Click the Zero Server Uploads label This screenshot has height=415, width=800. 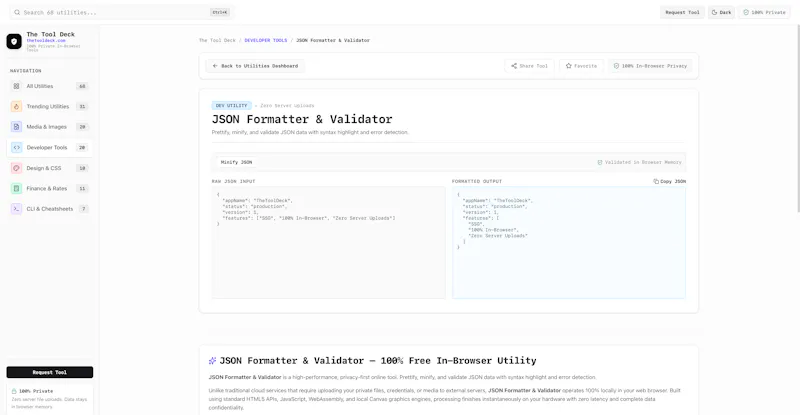tap(287, 106)
